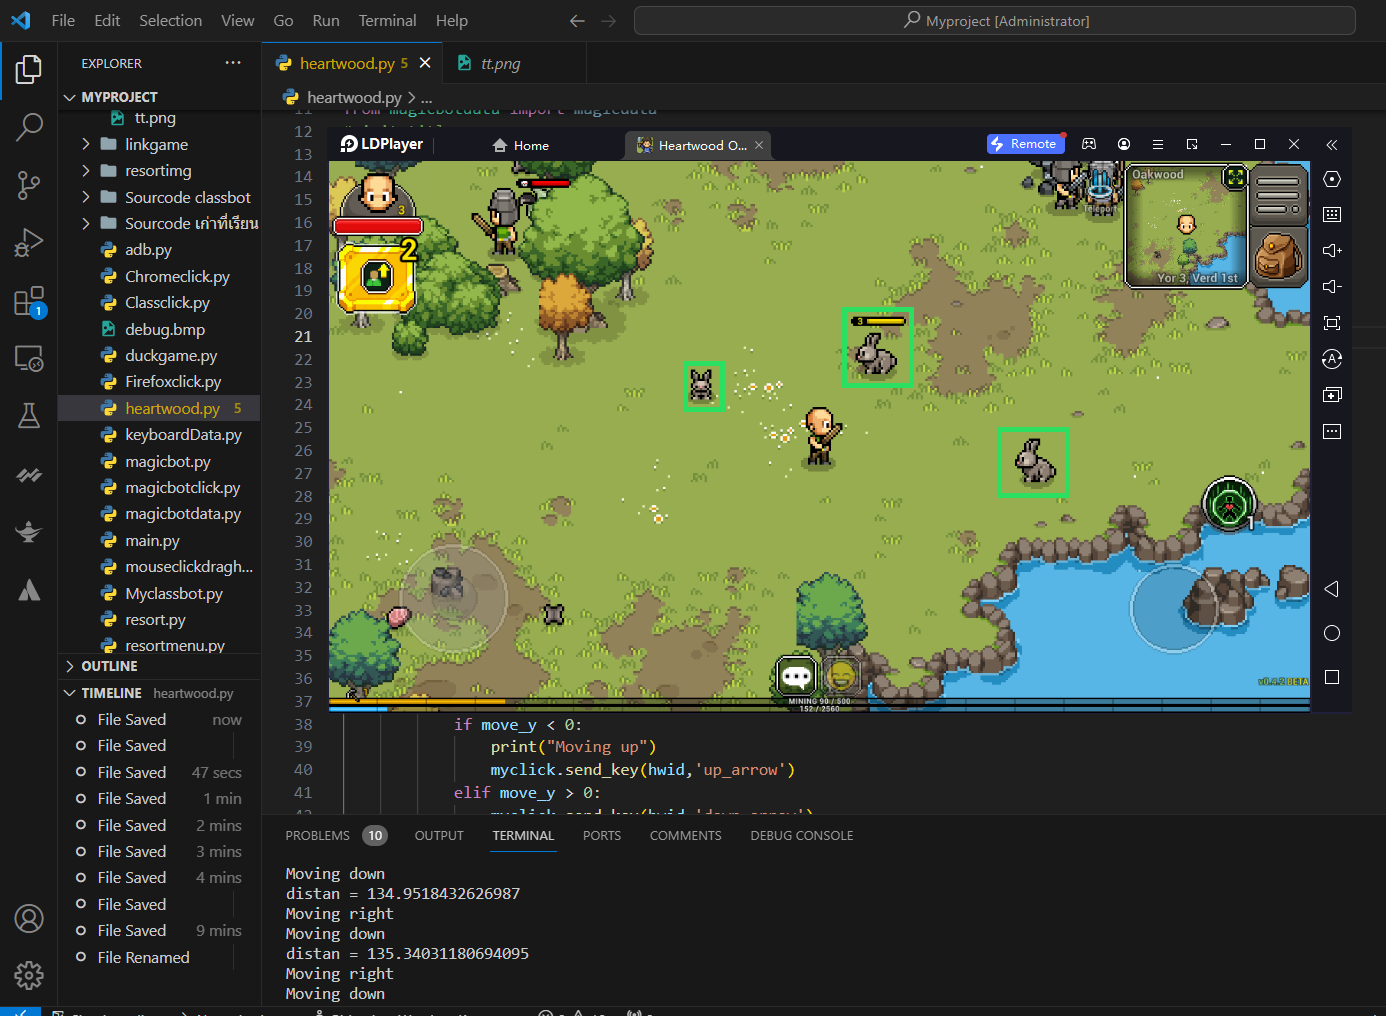Screen dimensions: 1386x1016
Task: Open the File menu
Action: click(x=63, y=20)
